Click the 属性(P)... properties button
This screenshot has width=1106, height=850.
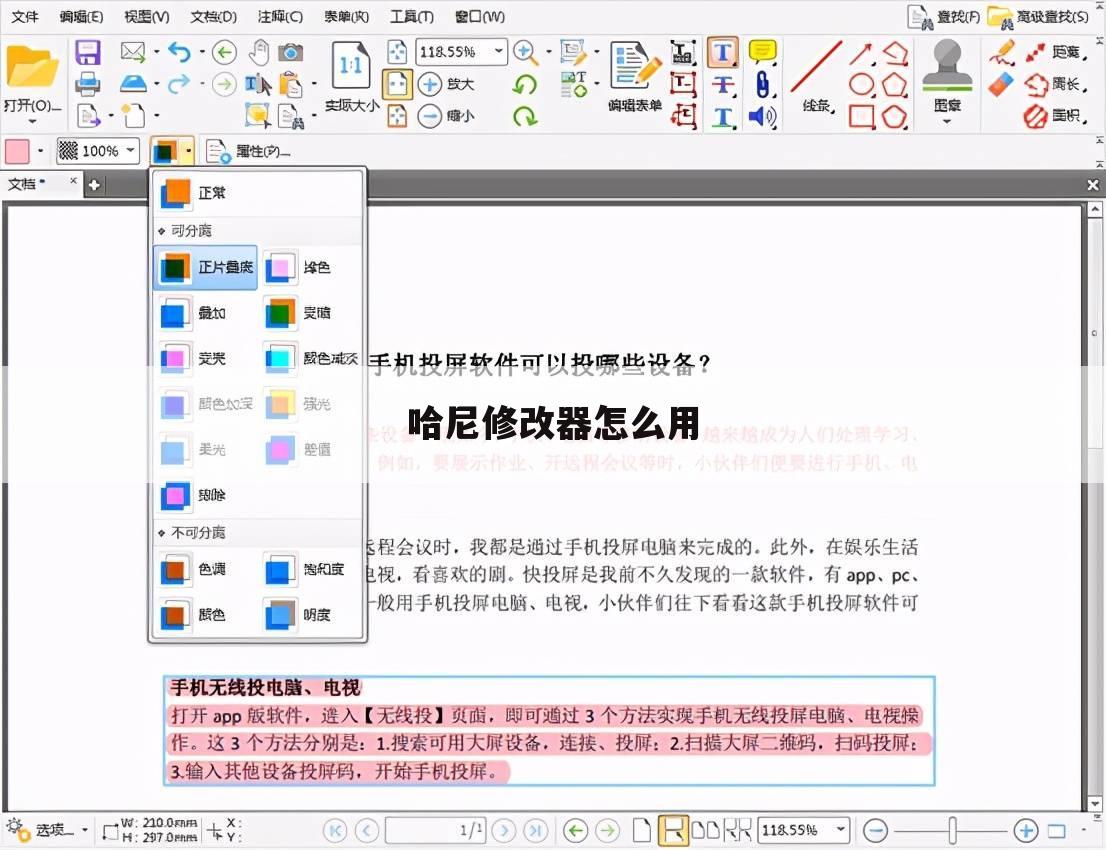pyautogui.click(x=248, y=151)
